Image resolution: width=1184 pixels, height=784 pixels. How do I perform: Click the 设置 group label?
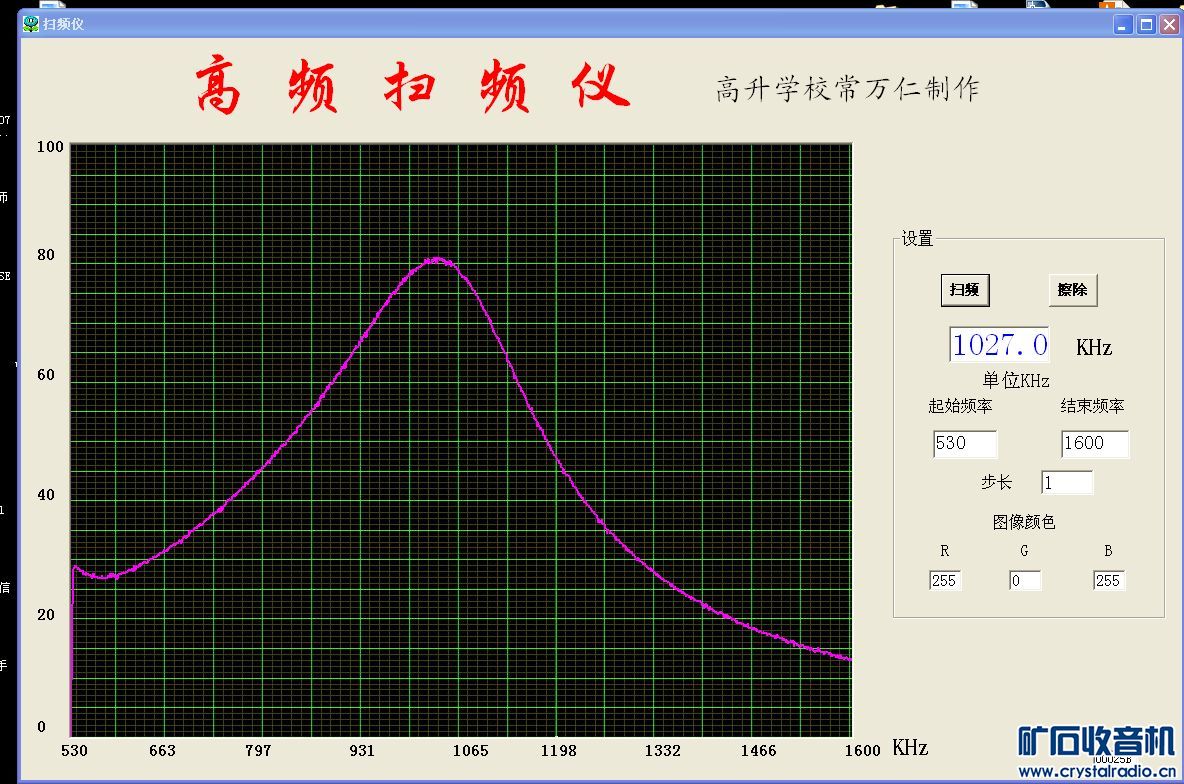coord(917,239)
